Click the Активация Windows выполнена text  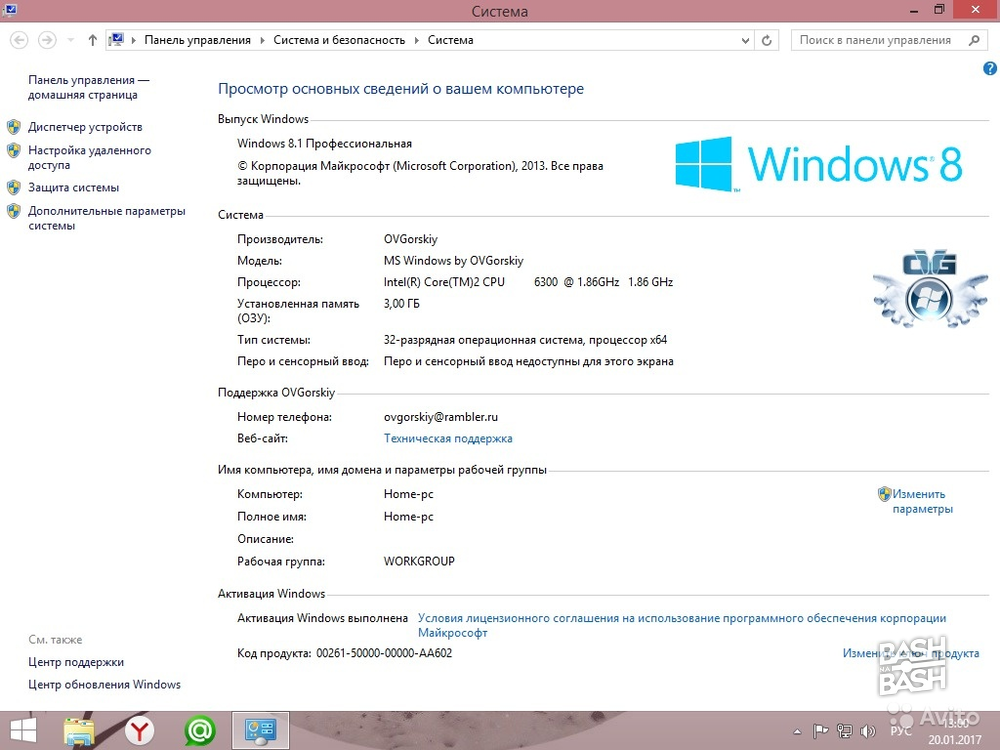click(x=322, y=618)
